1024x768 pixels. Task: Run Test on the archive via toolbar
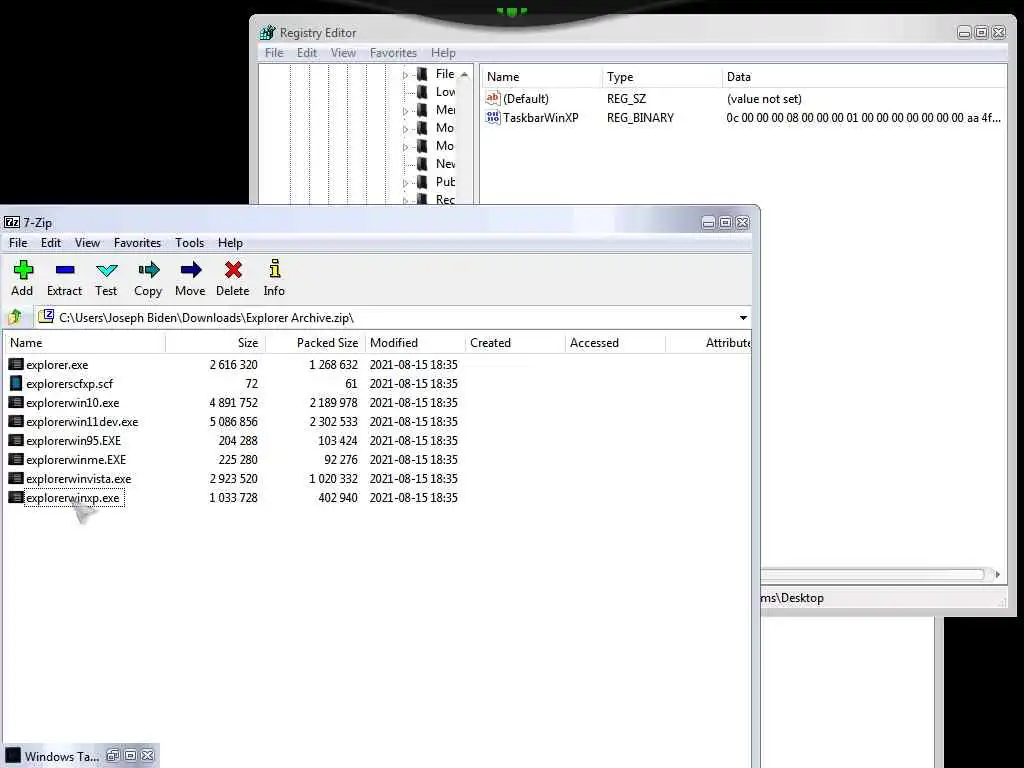point(106,278)
